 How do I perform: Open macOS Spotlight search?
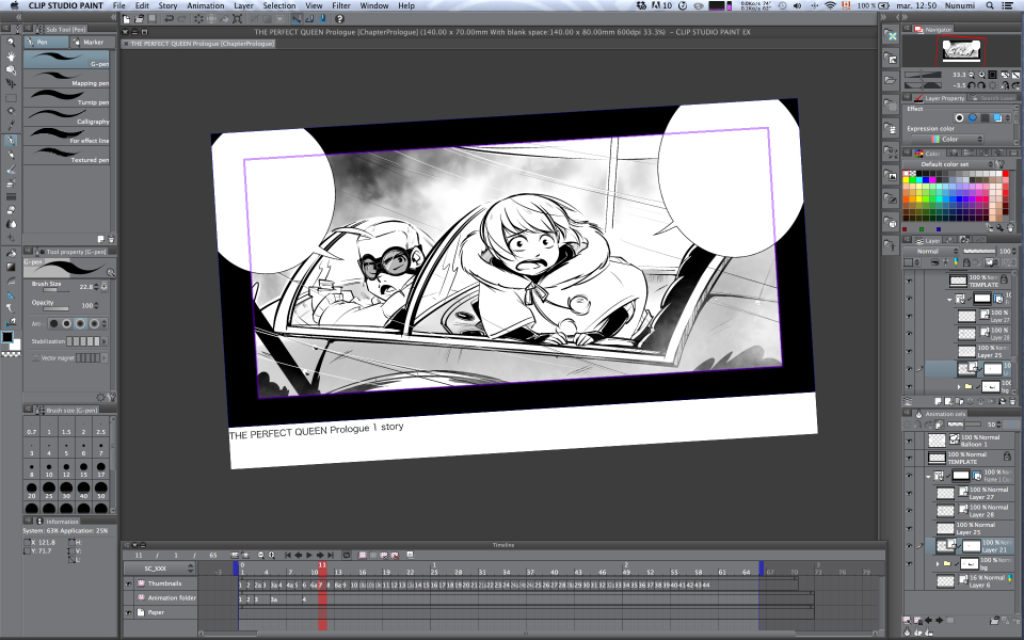(x=990, y=5)
